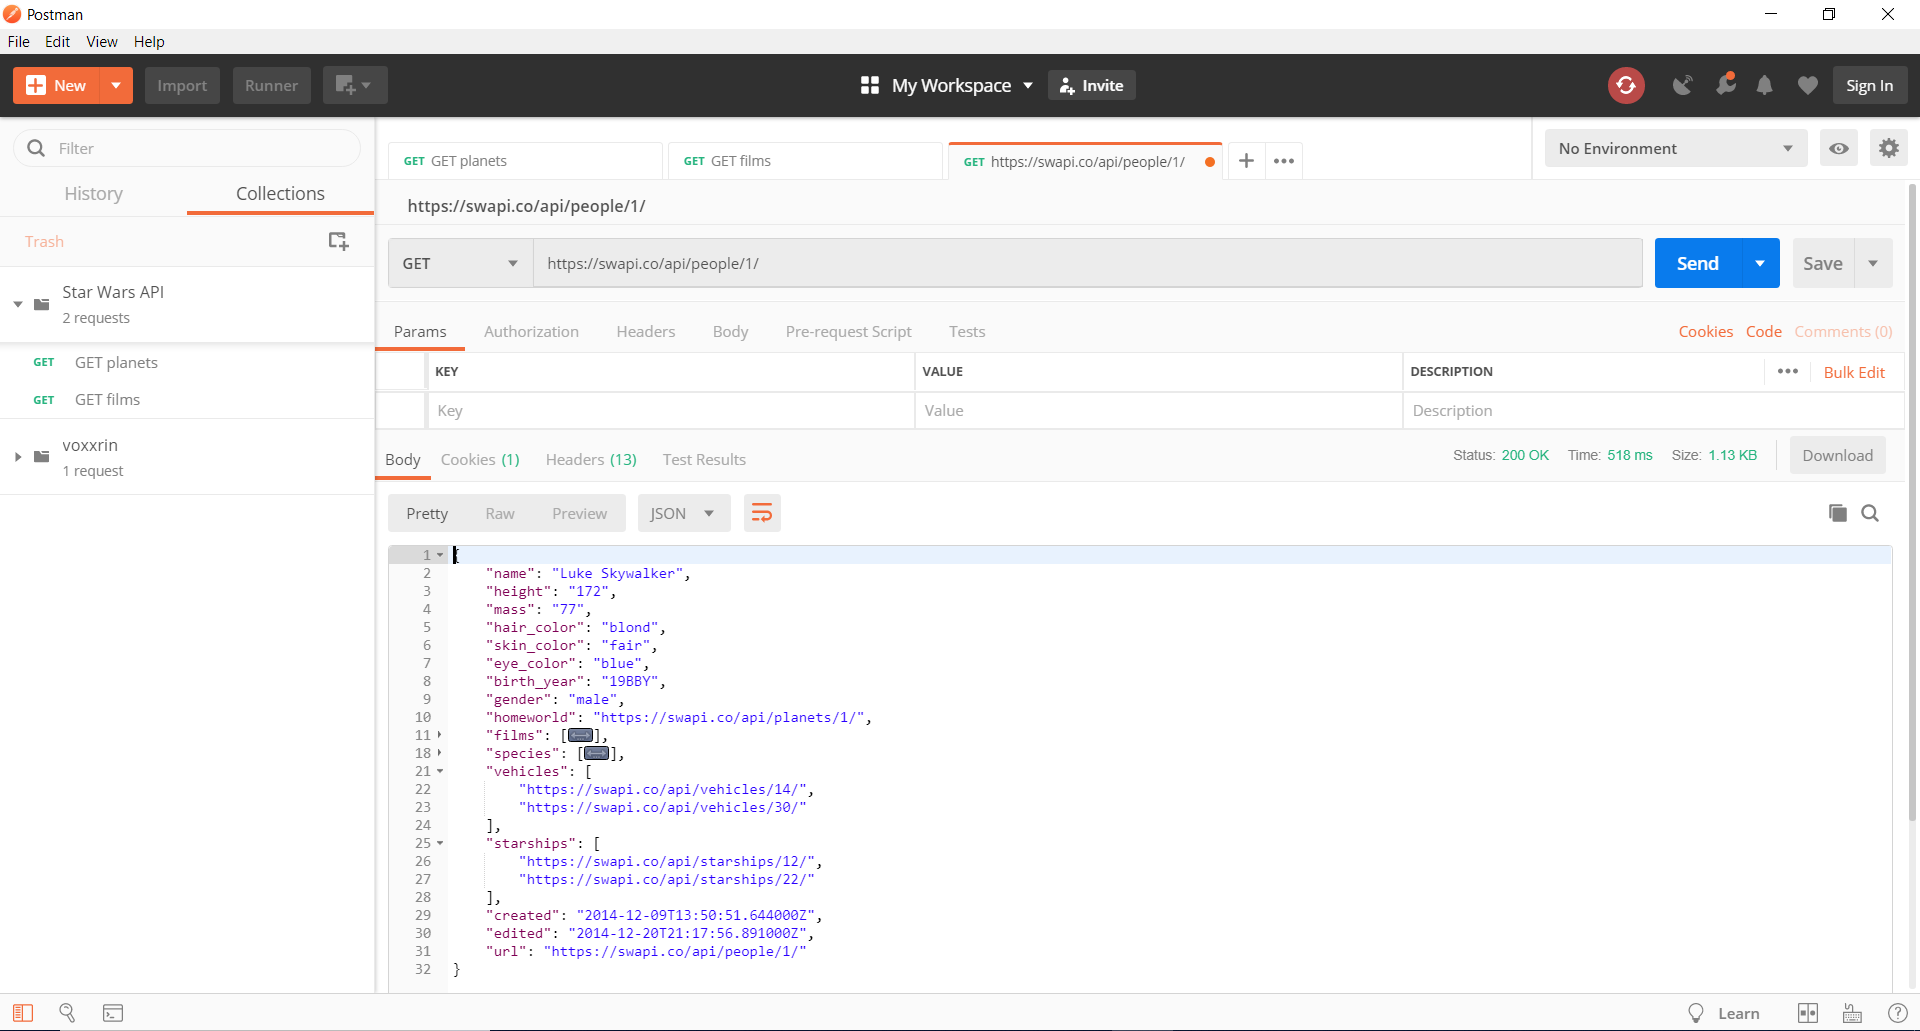Toggle two-pane view in bottom-right corner
Viewport: 1920px width, 1031px height.
(1808, 1013)
